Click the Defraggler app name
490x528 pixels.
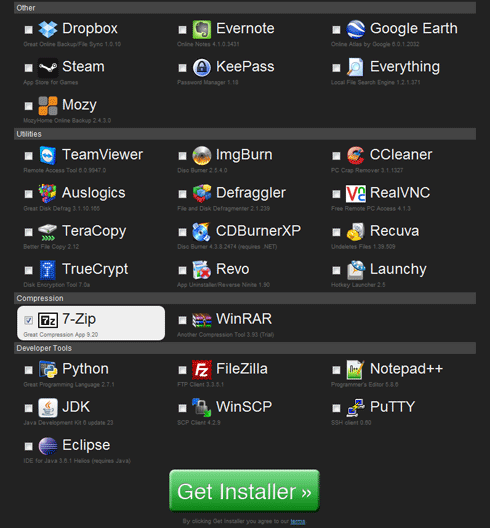click(251, 193)
